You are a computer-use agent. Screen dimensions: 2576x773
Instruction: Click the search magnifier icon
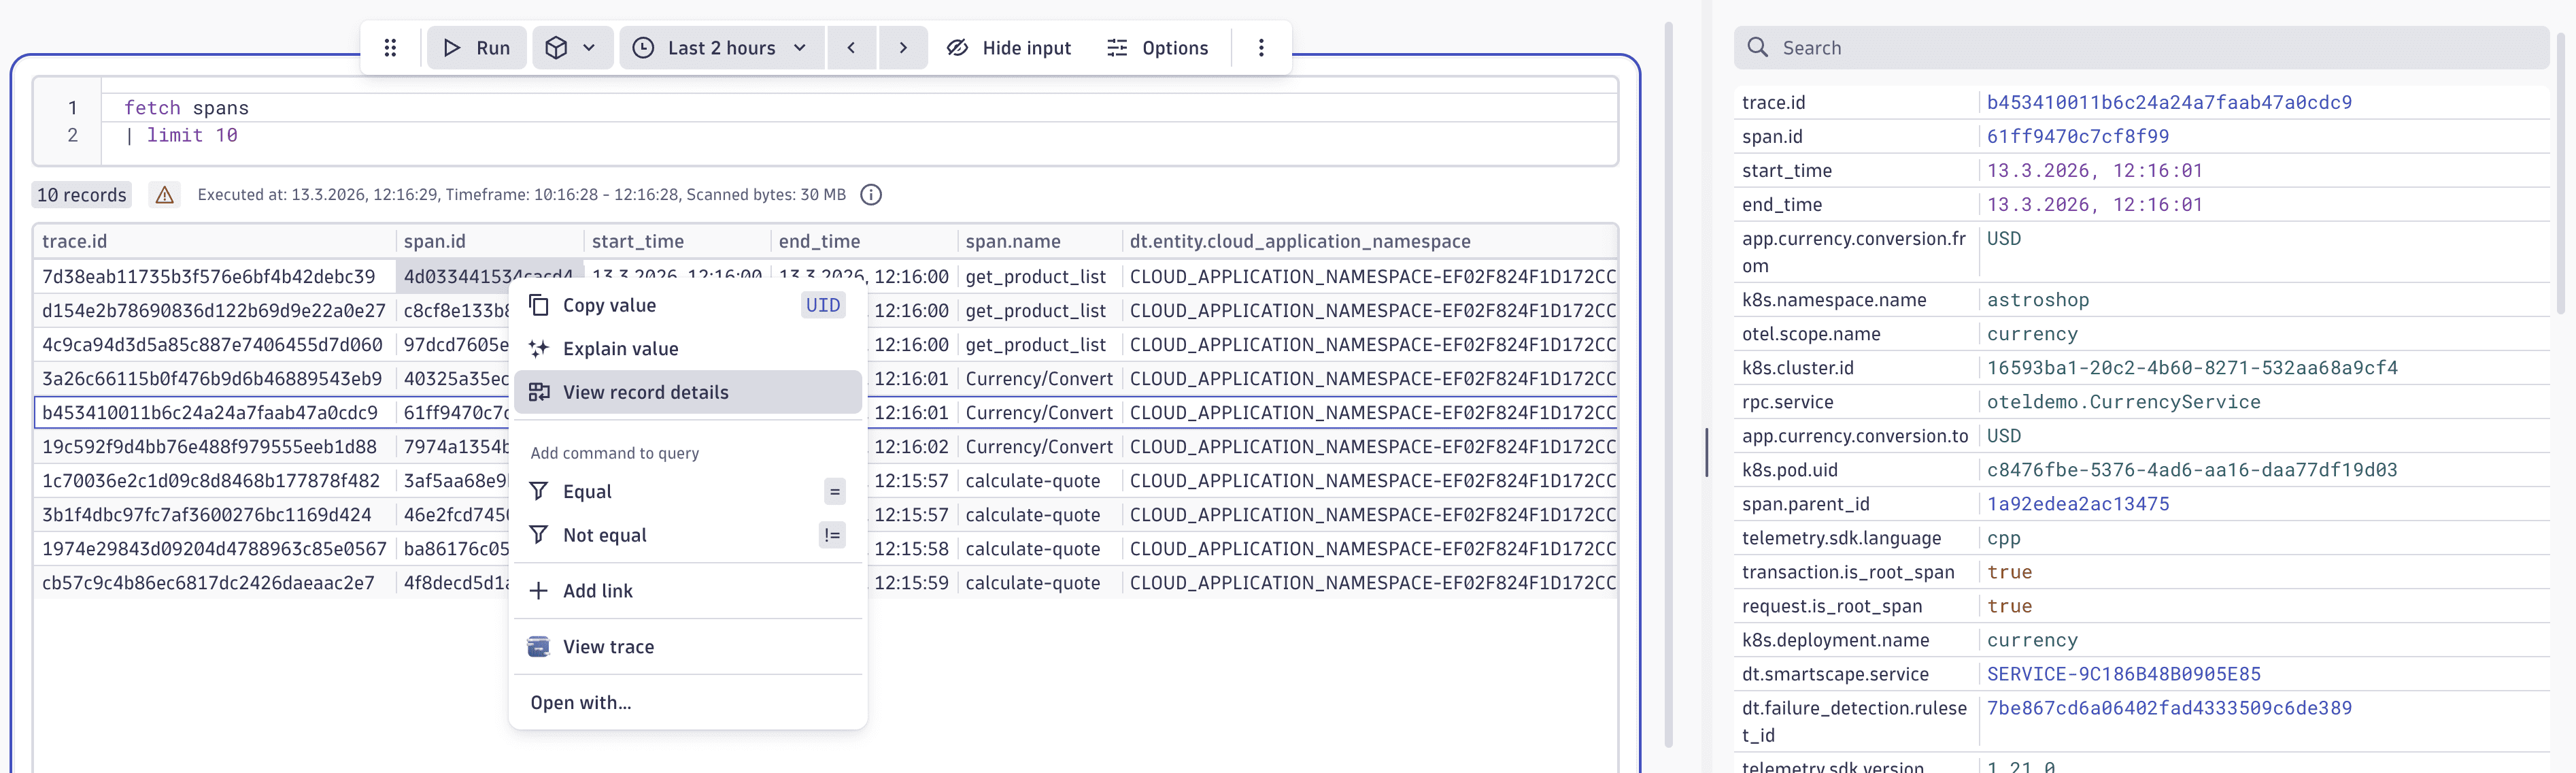1757,47
